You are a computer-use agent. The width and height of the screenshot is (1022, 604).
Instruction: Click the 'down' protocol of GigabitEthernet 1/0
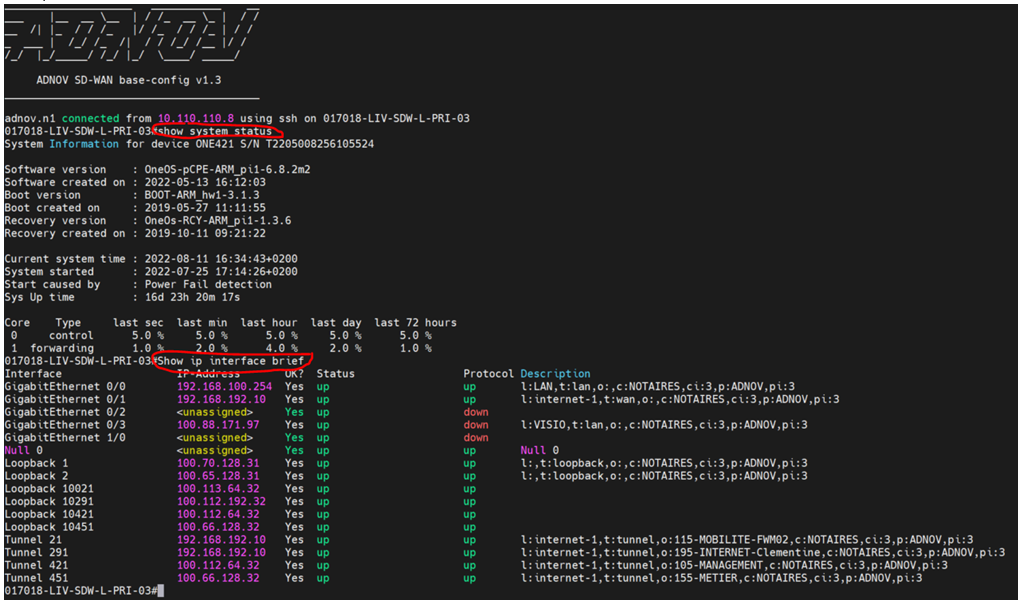pos(476,438)
